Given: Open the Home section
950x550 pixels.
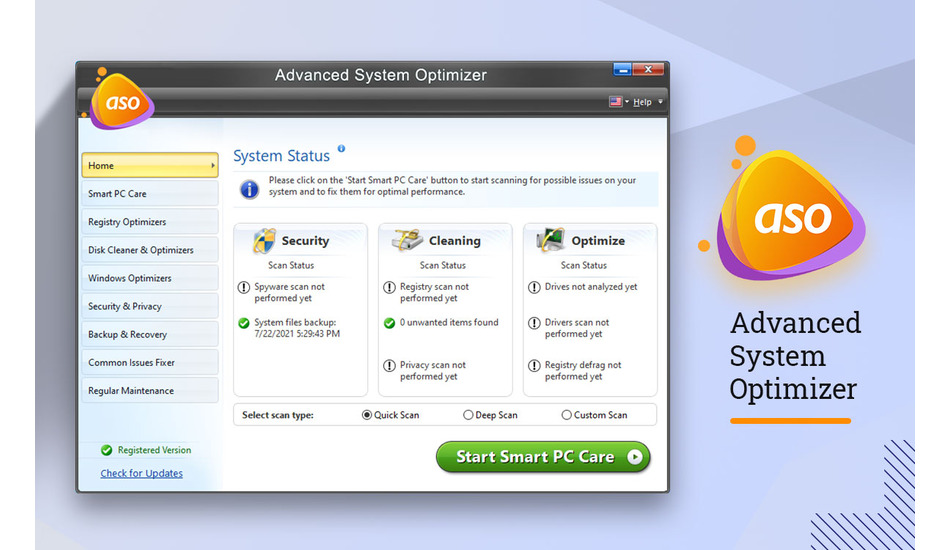Looking at the screenshot, I should point(150,165).
